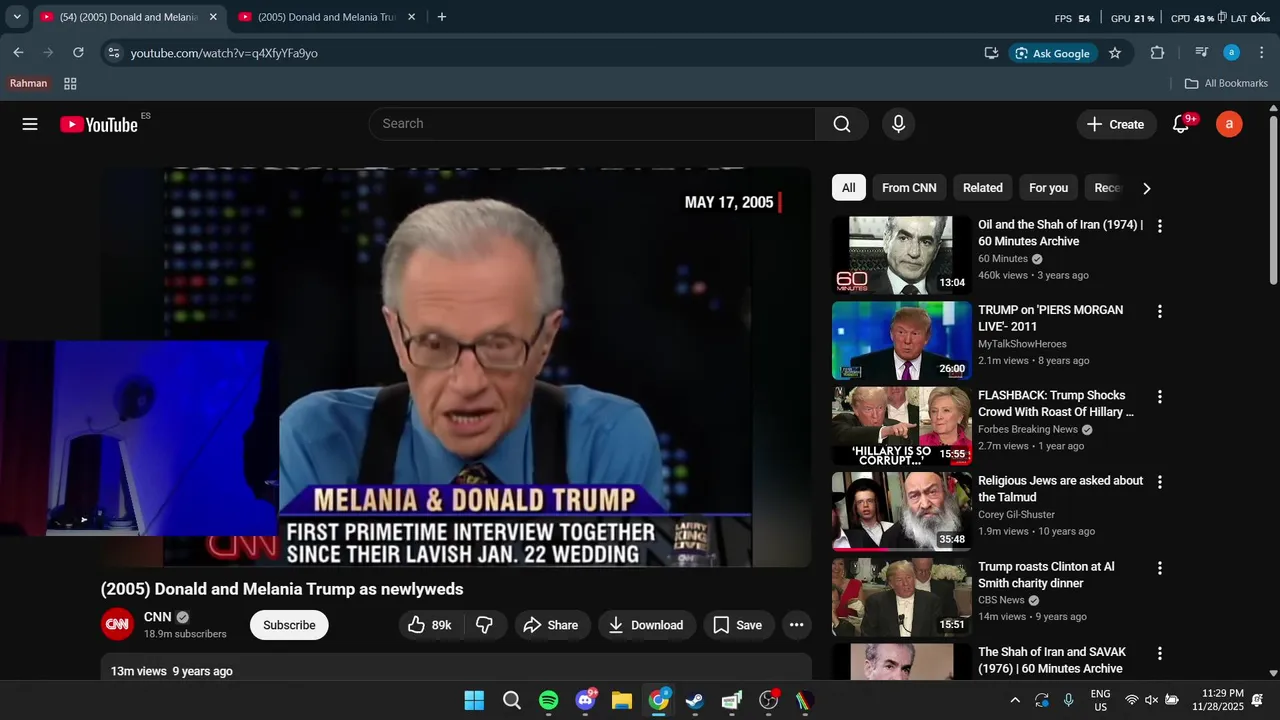
Task: Switch to second Donald and Melania tab
Action: 327,17
